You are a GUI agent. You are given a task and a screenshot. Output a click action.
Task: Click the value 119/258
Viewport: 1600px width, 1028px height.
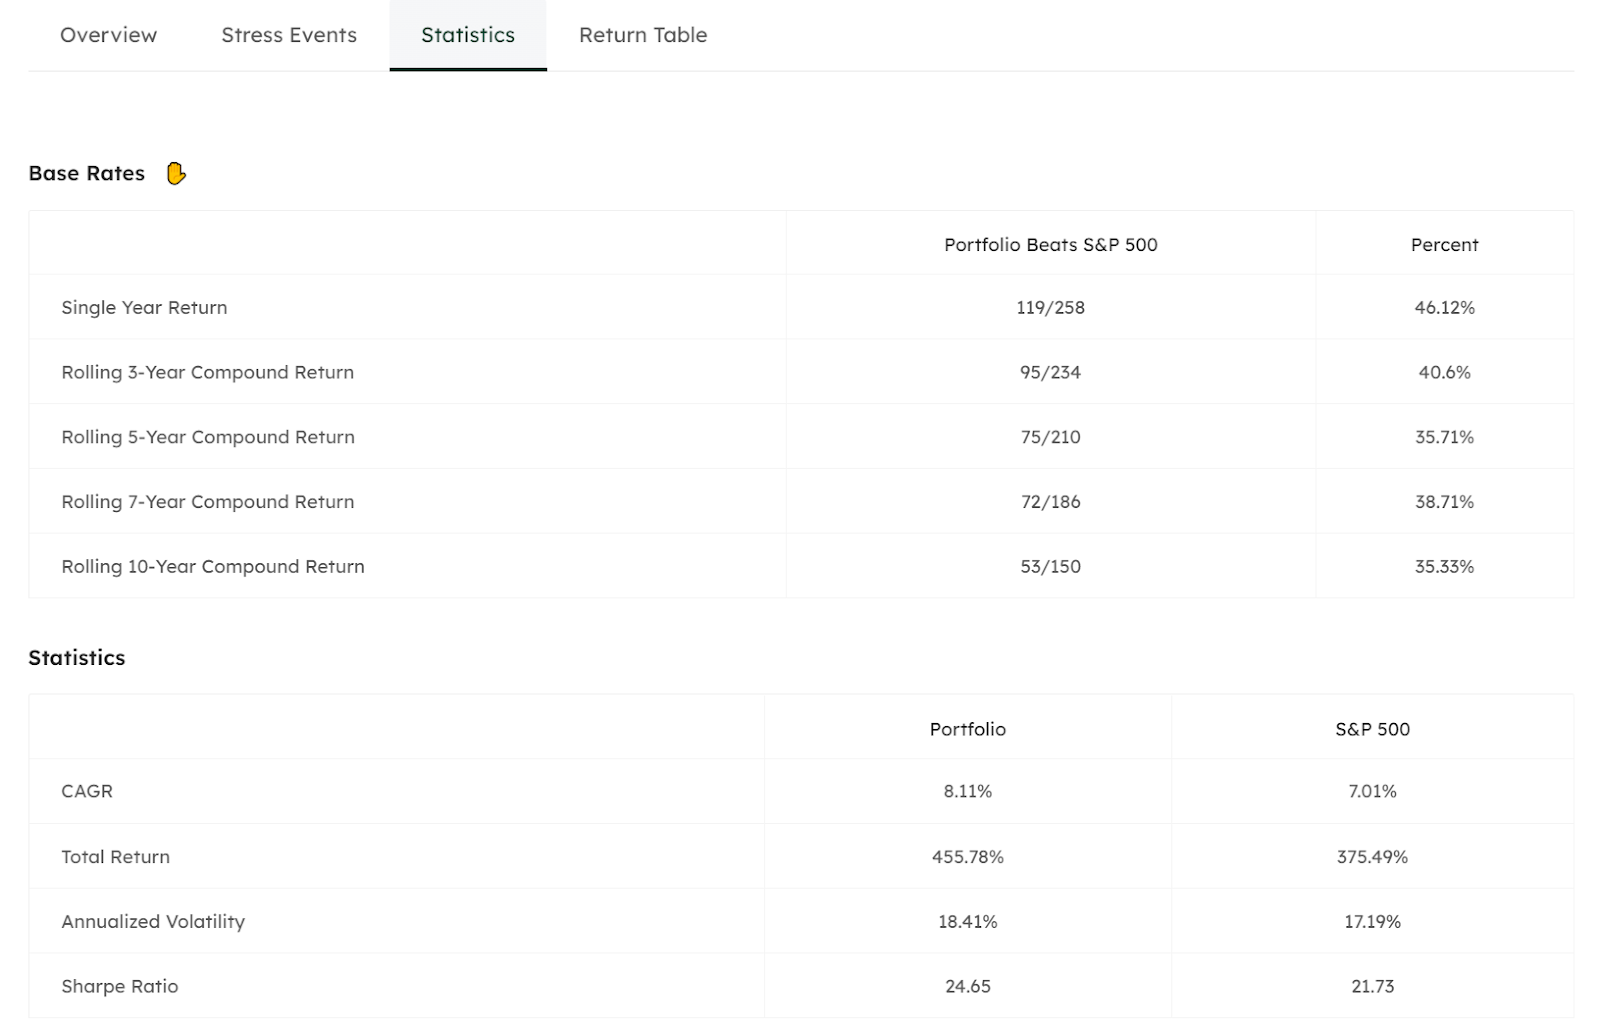coord(1050,308)
